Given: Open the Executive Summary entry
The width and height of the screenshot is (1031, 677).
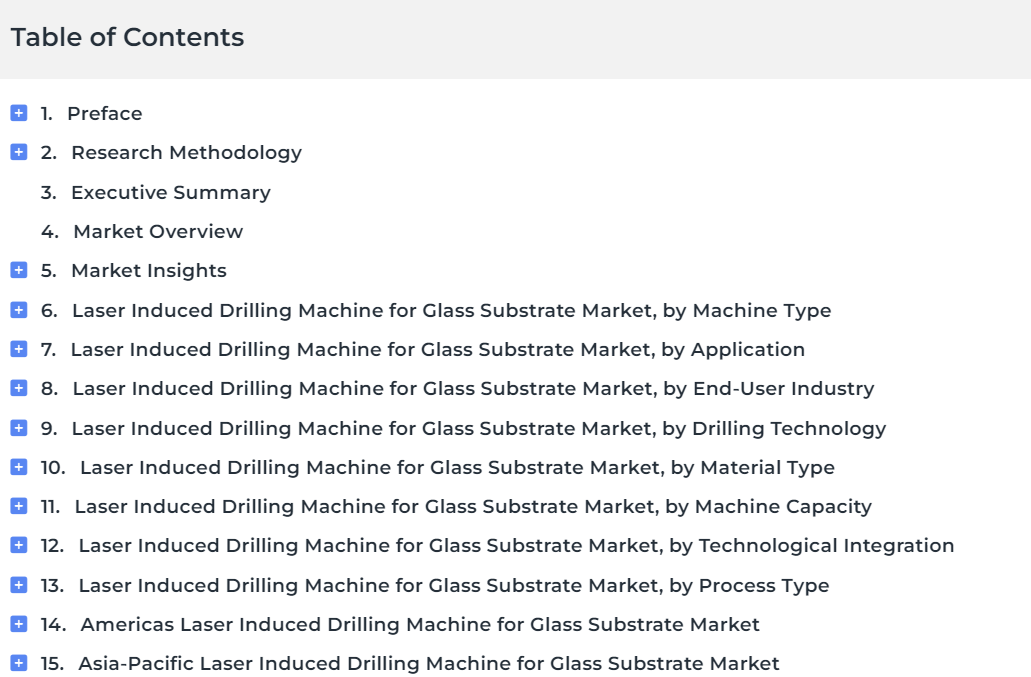Looking at the screenshot, I should (170, 193).
